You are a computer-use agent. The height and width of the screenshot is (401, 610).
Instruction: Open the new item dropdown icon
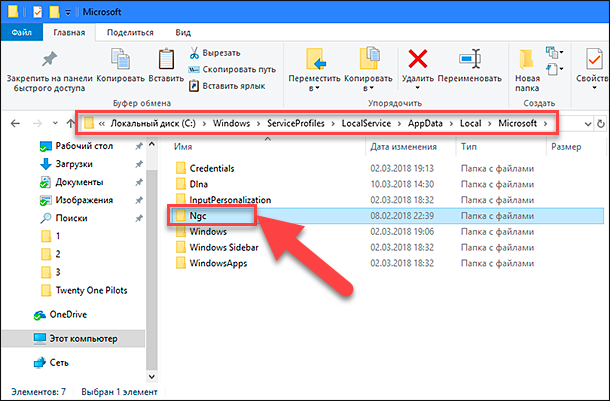(555, 52)
